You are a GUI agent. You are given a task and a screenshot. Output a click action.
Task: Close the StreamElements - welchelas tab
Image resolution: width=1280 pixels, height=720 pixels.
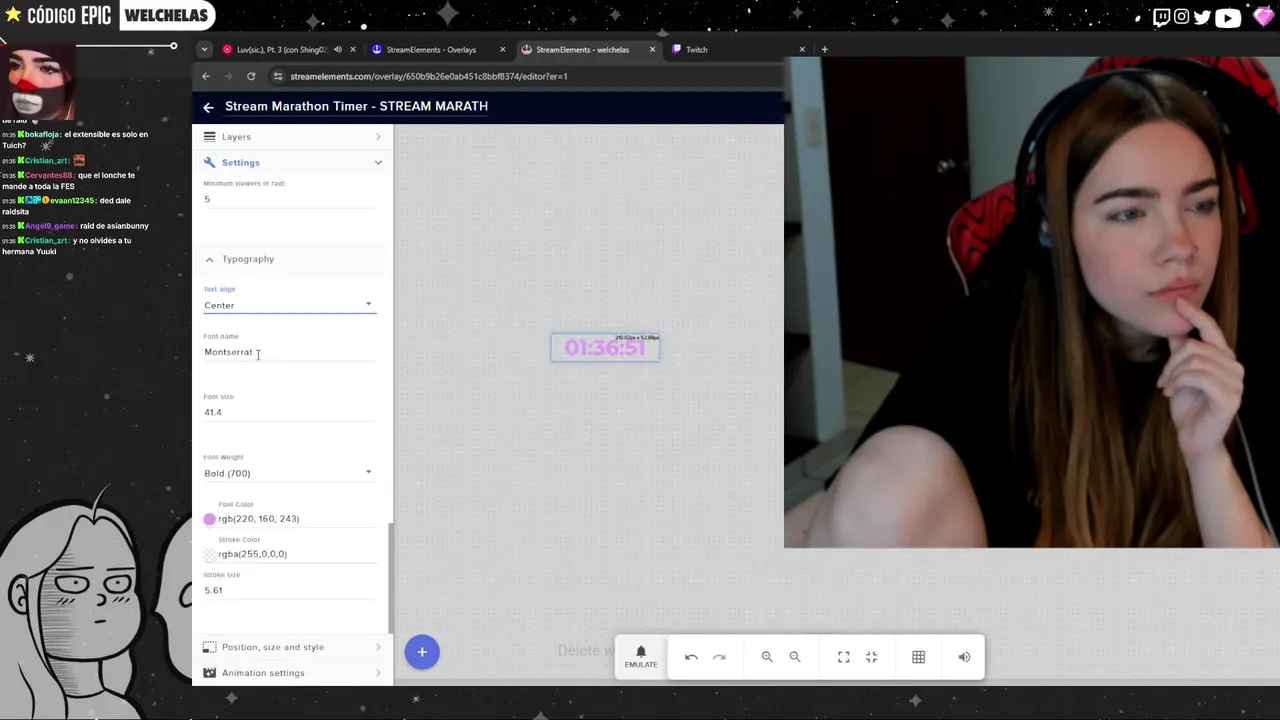[x=653, y=49]
